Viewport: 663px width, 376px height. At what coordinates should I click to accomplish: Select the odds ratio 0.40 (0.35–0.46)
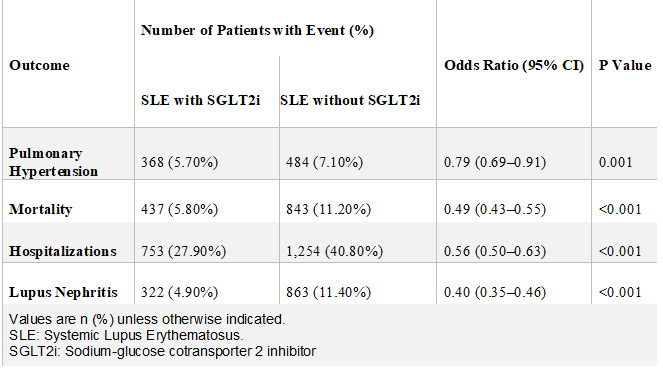(495, 292)
